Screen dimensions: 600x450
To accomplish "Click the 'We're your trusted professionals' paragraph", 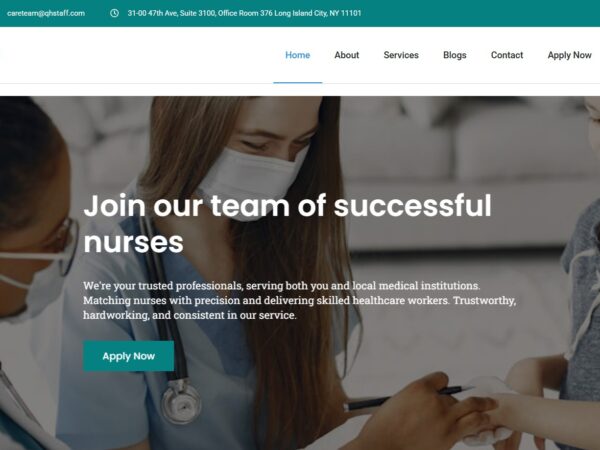I will pyautogui.click(x=300, y=300).
